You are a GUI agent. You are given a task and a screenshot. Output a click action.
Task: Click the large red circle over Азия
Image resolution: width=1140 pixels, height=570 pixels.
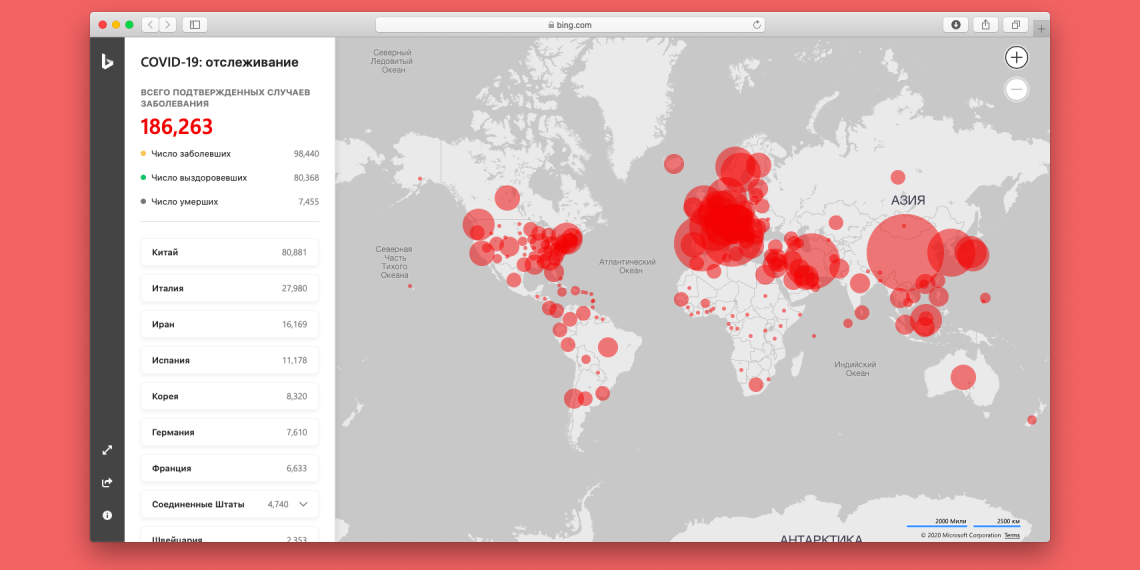(x=904, y=252)
